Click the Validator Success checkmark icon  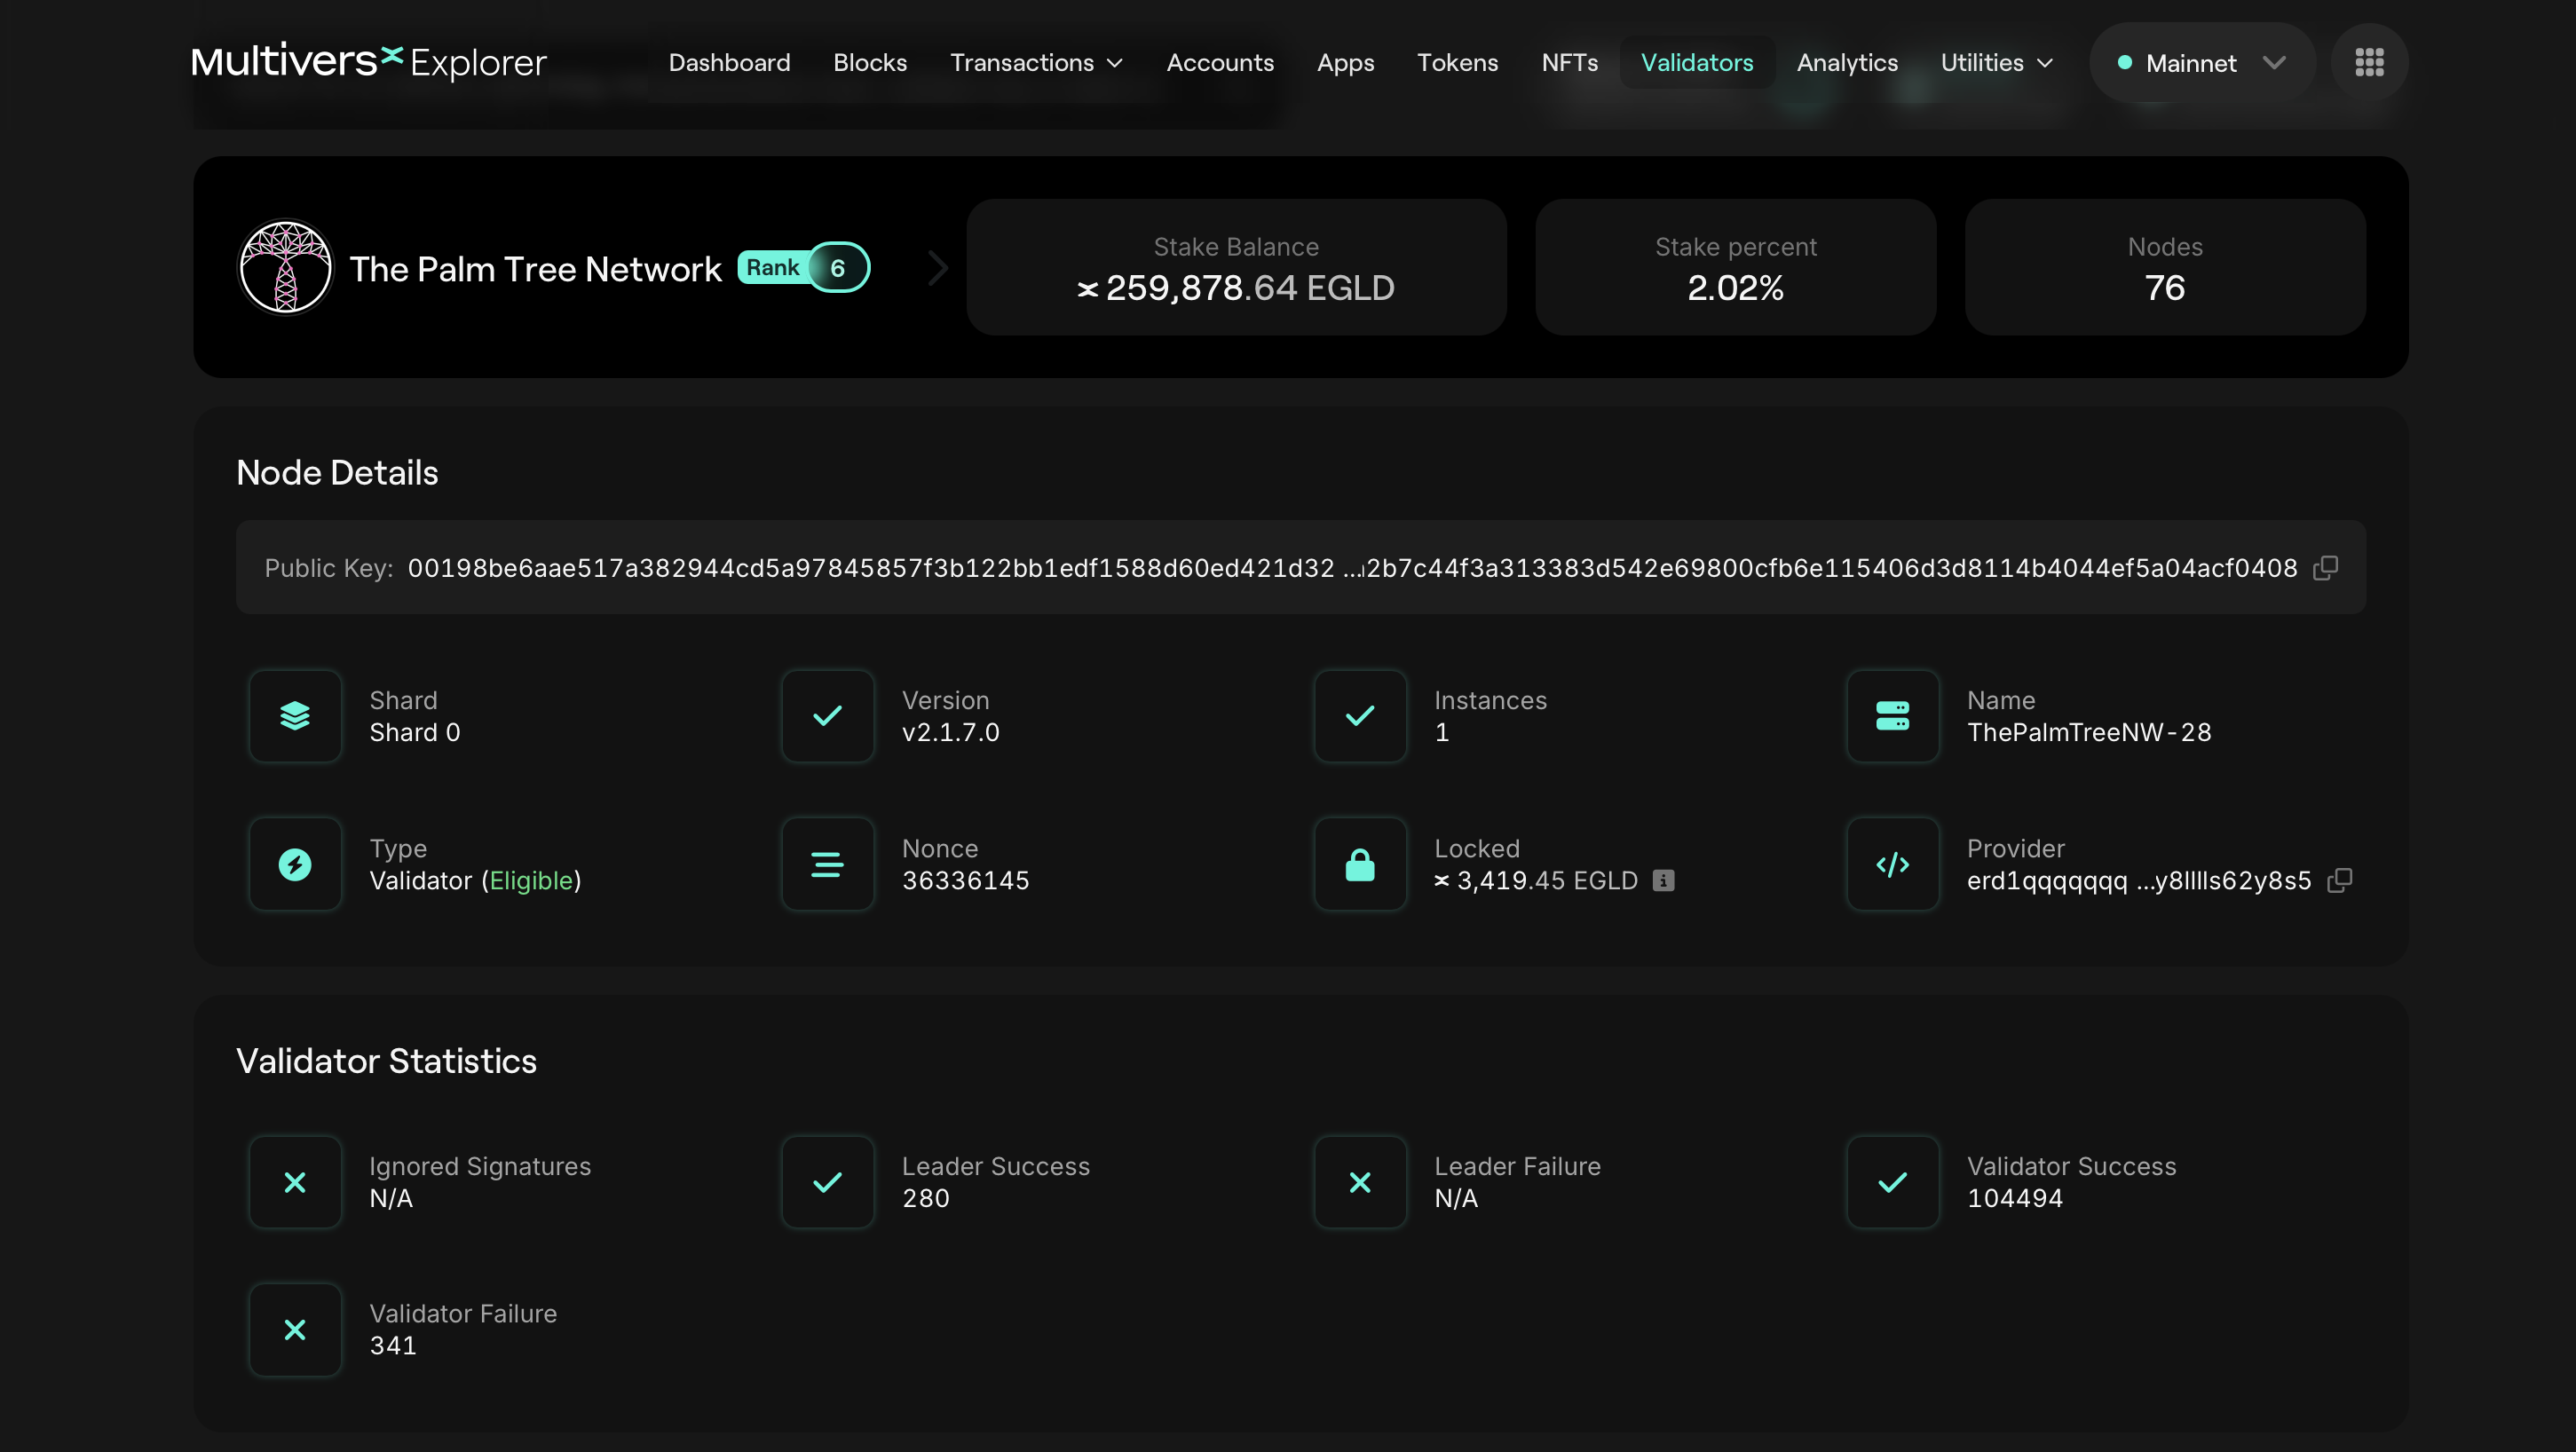point(1892,1182)
